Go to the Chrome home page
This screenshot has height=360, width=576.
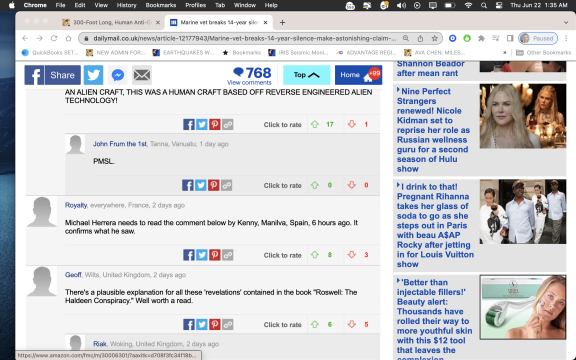coord(68,38)
